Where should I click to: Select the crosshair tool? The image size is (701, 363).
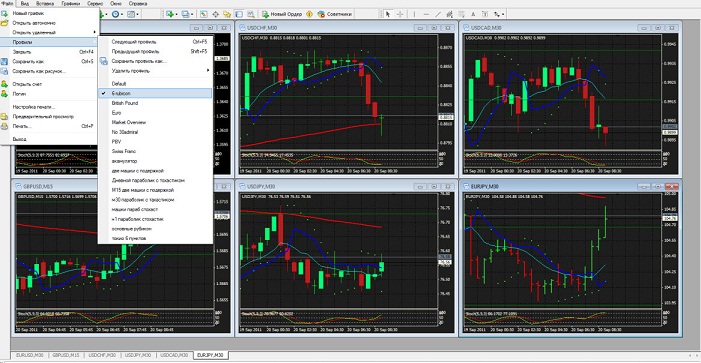(400, 14)
